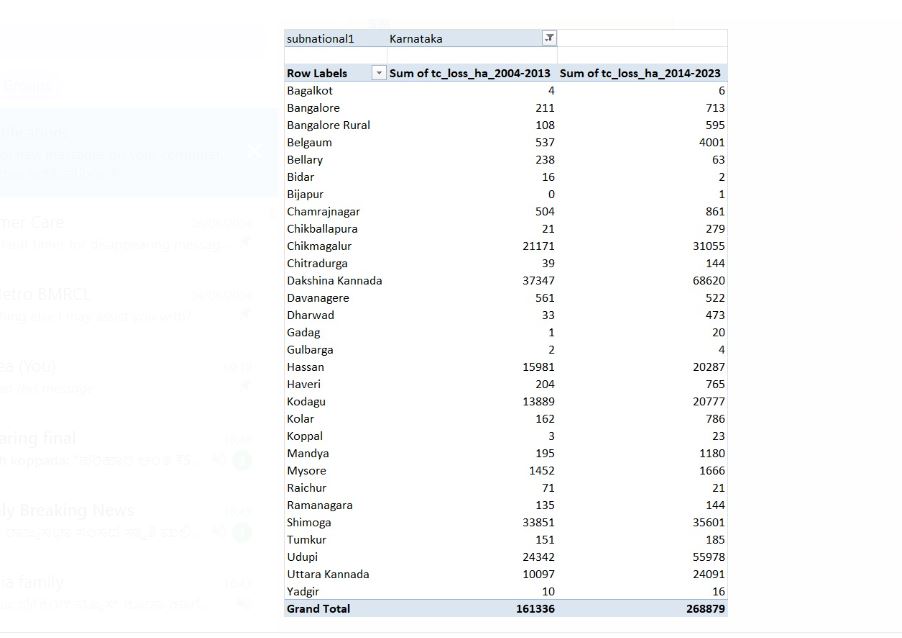Select grand total value 161336
This screenshot has width=902, height=638.
[536, 609]
